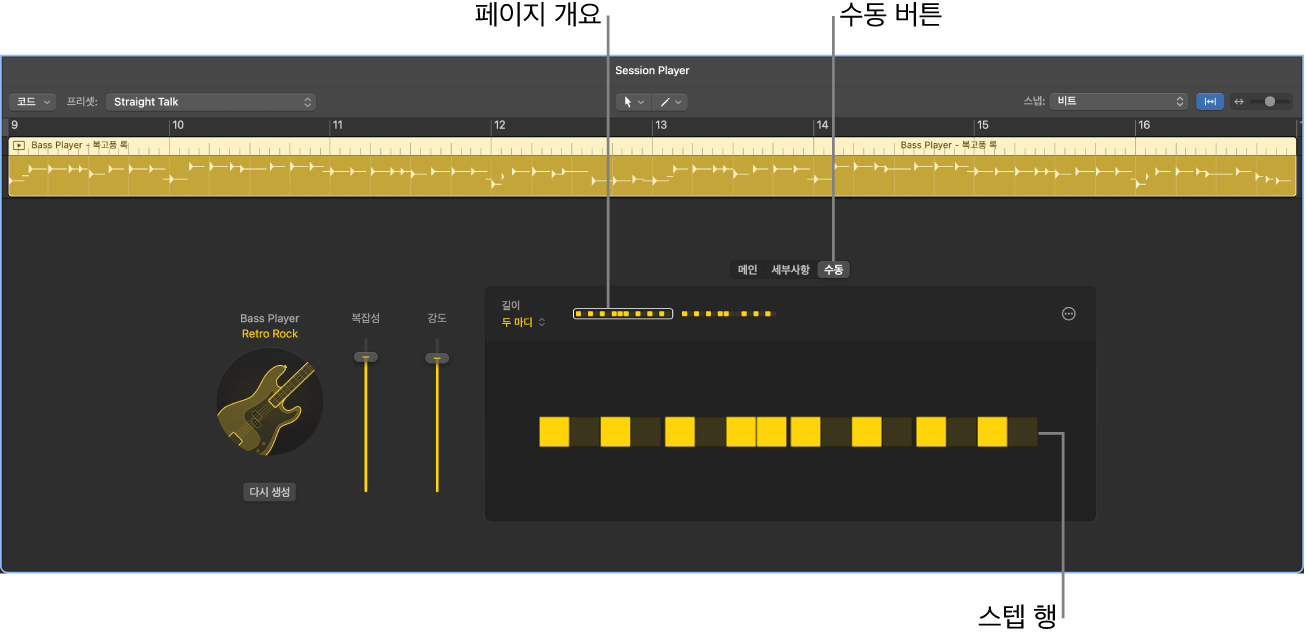Click the 강도 slider handle
This screenshot has width=1306, height=644.
(437, 357)
